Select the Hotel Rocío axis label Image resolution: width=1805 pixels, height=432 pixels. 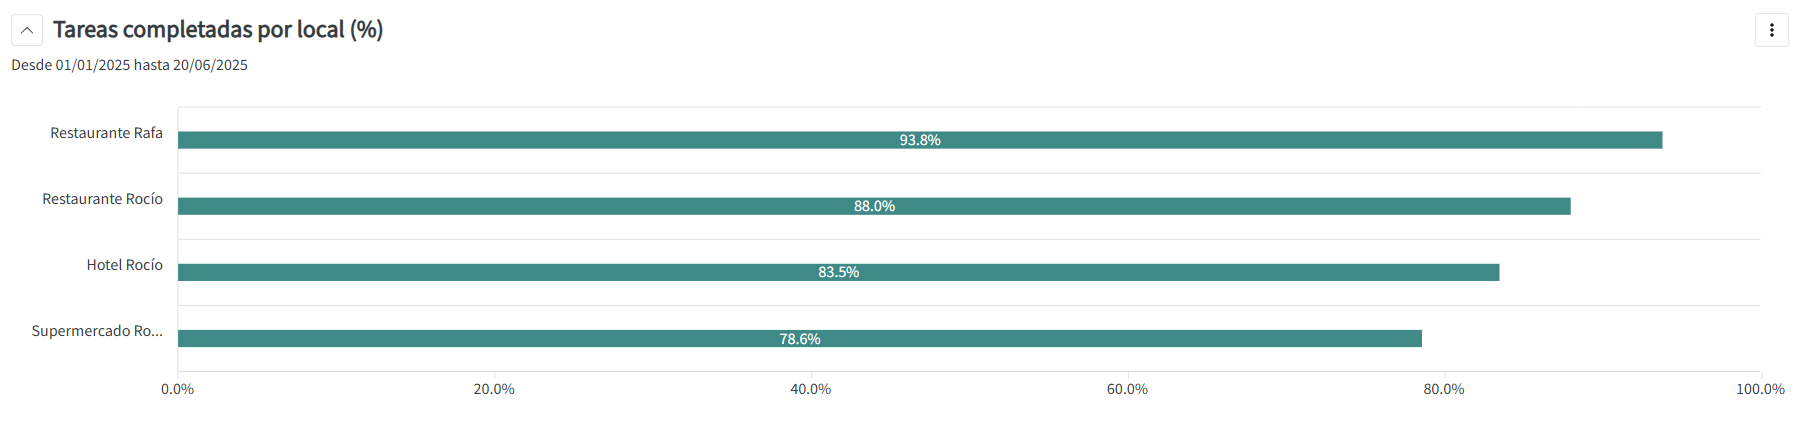124,265
